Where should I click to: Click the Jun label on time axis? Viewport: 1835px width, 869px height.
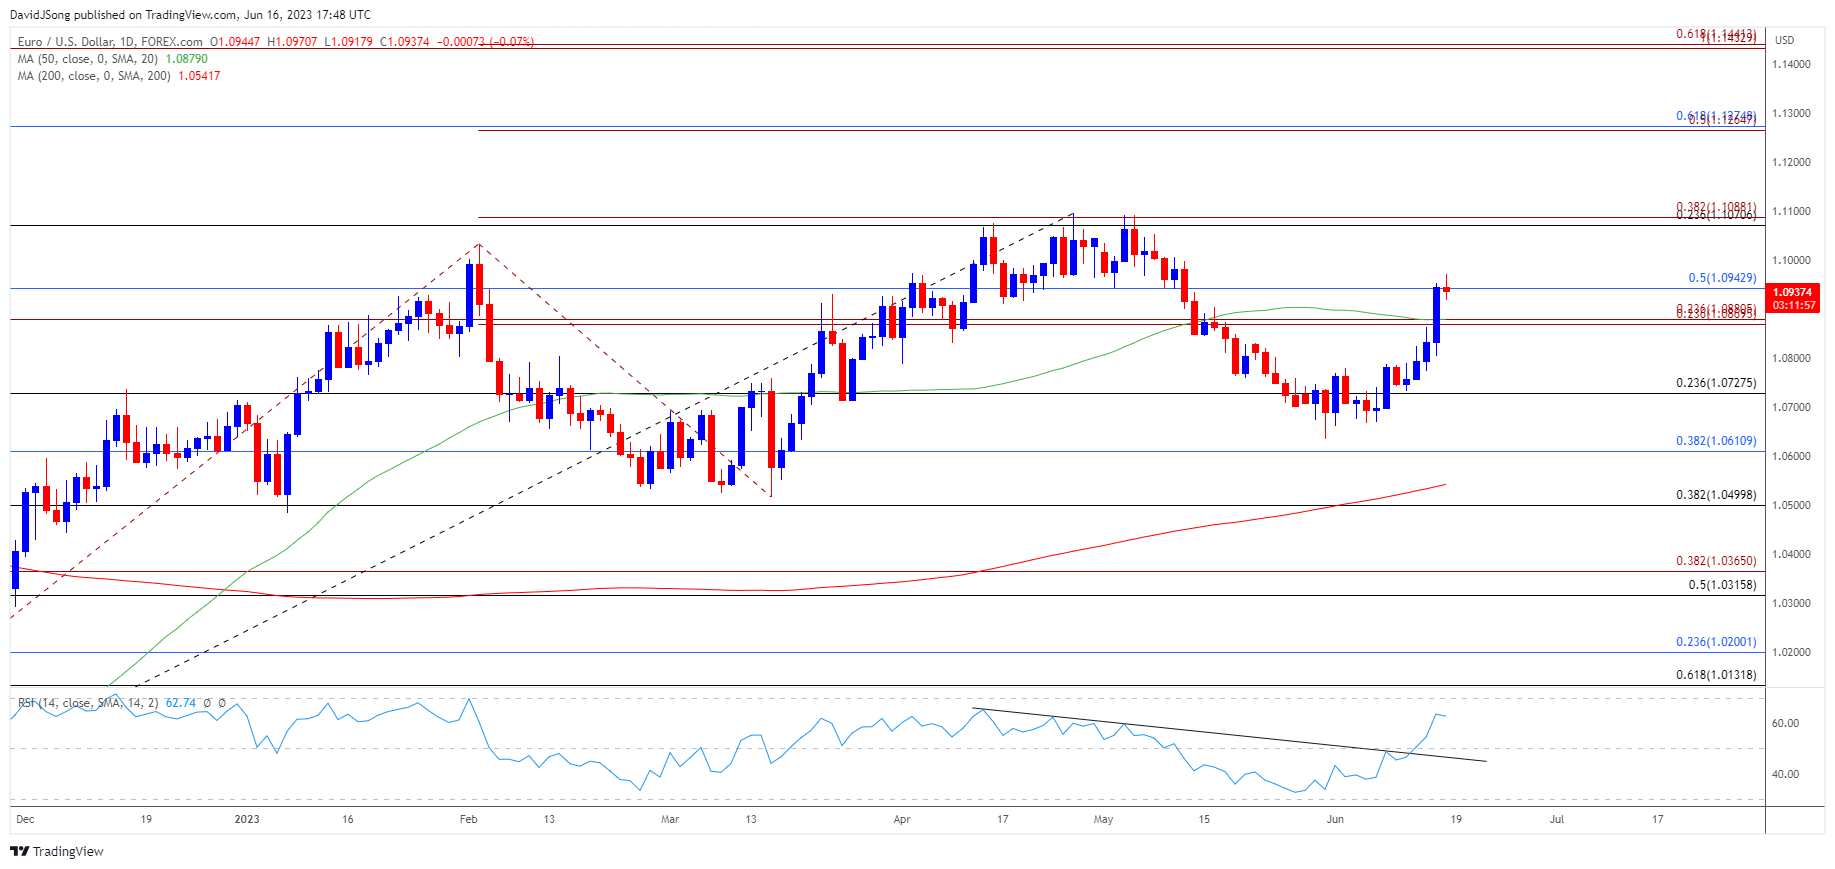(1335, 819)
